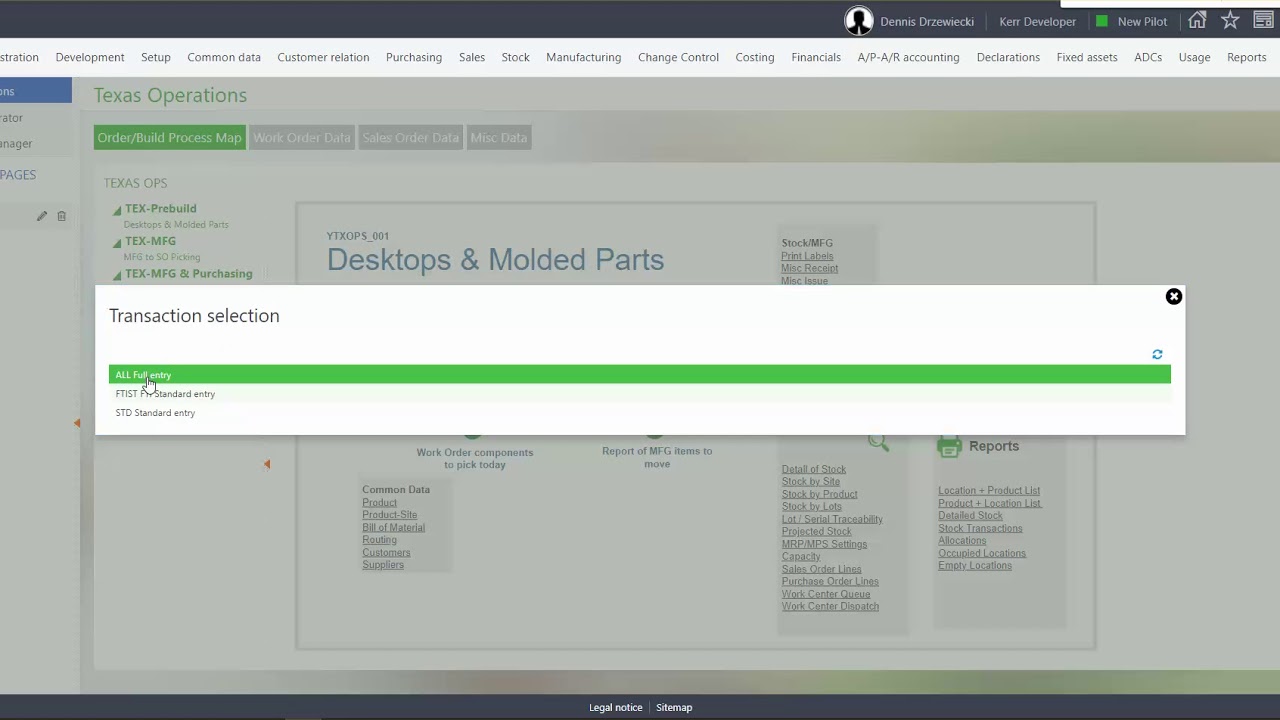
Task: Open the Bill of Material link
Action: click(393, 527)
